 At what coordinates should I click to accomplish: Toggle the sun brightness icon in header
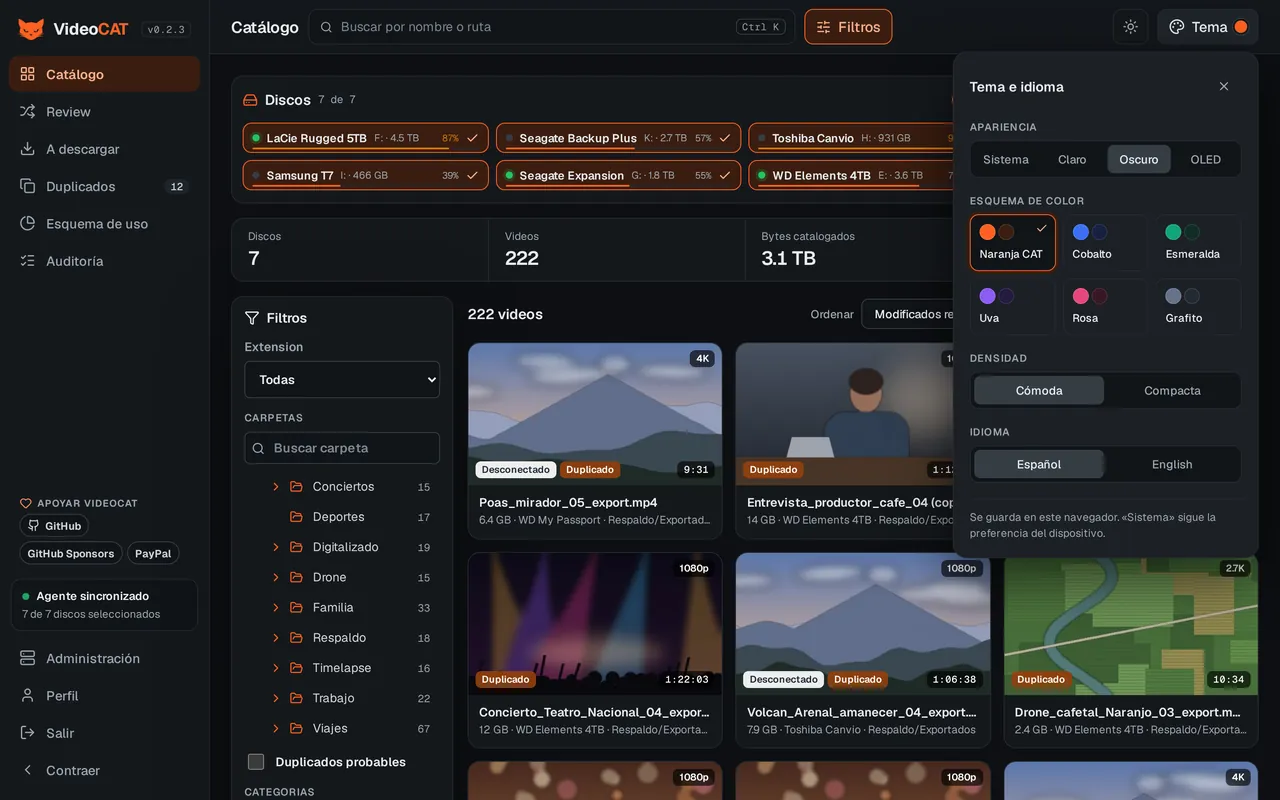(x=1131, y=27)
